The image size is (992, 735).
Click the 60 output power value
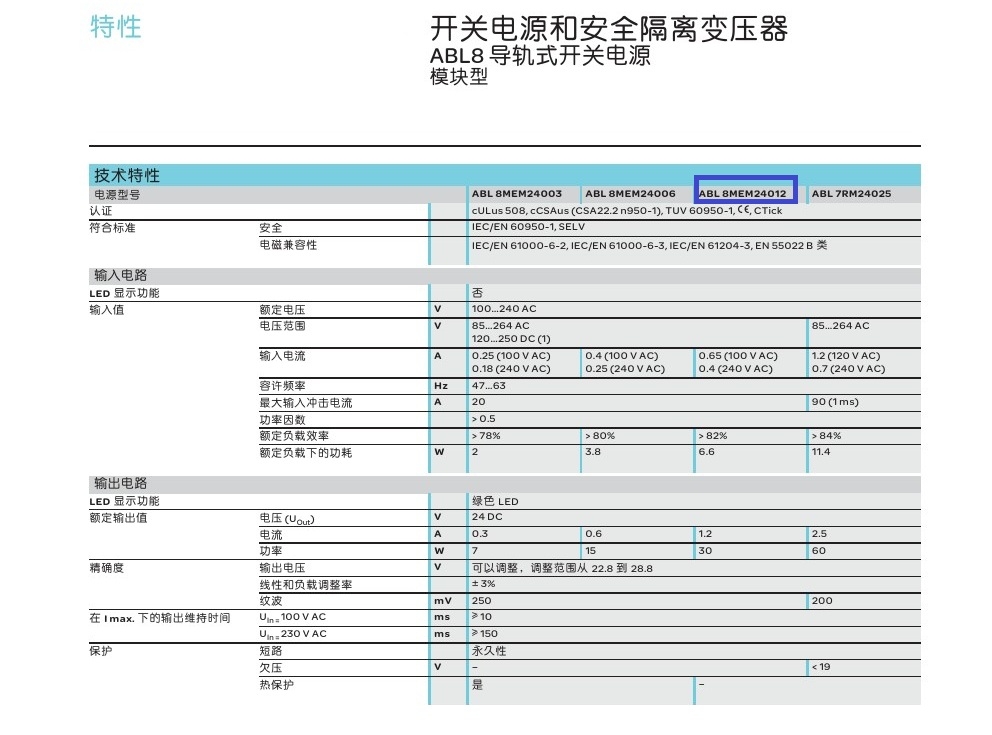tap(819, 551)
